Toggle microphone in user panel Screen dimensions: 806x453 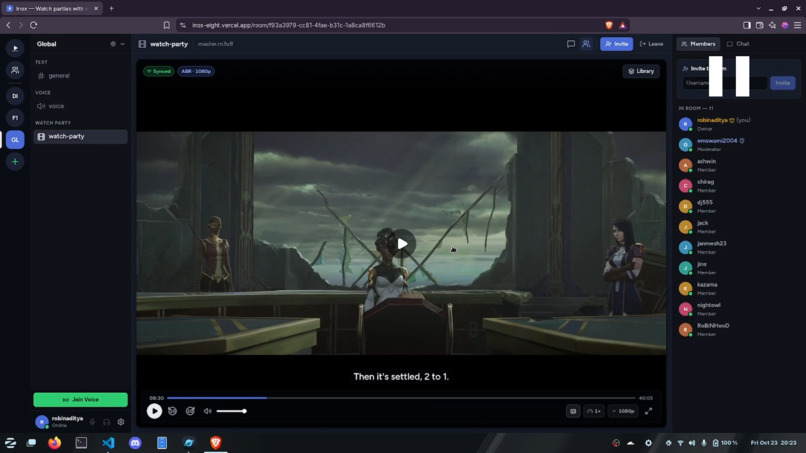[93, 422]
